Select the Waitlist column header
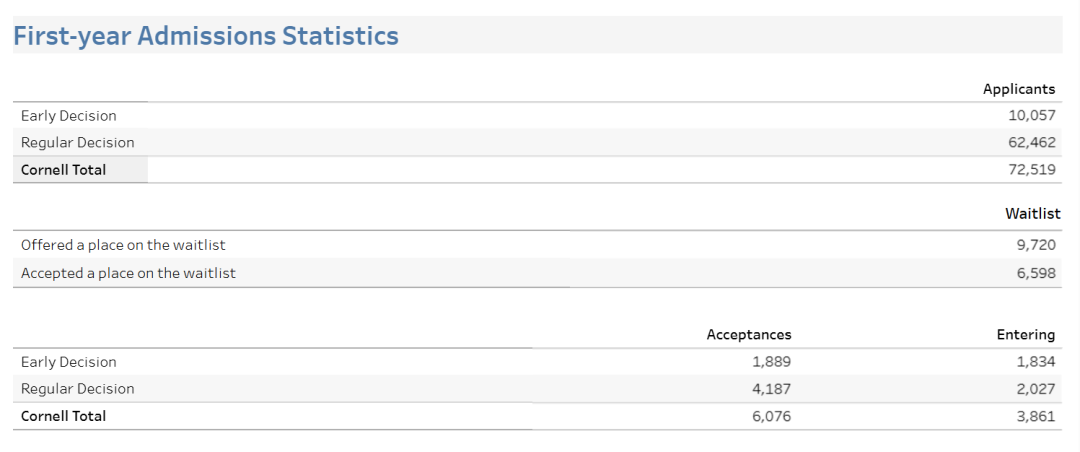The height and width of the screenshot is (452, 1080). point(1032,214)
